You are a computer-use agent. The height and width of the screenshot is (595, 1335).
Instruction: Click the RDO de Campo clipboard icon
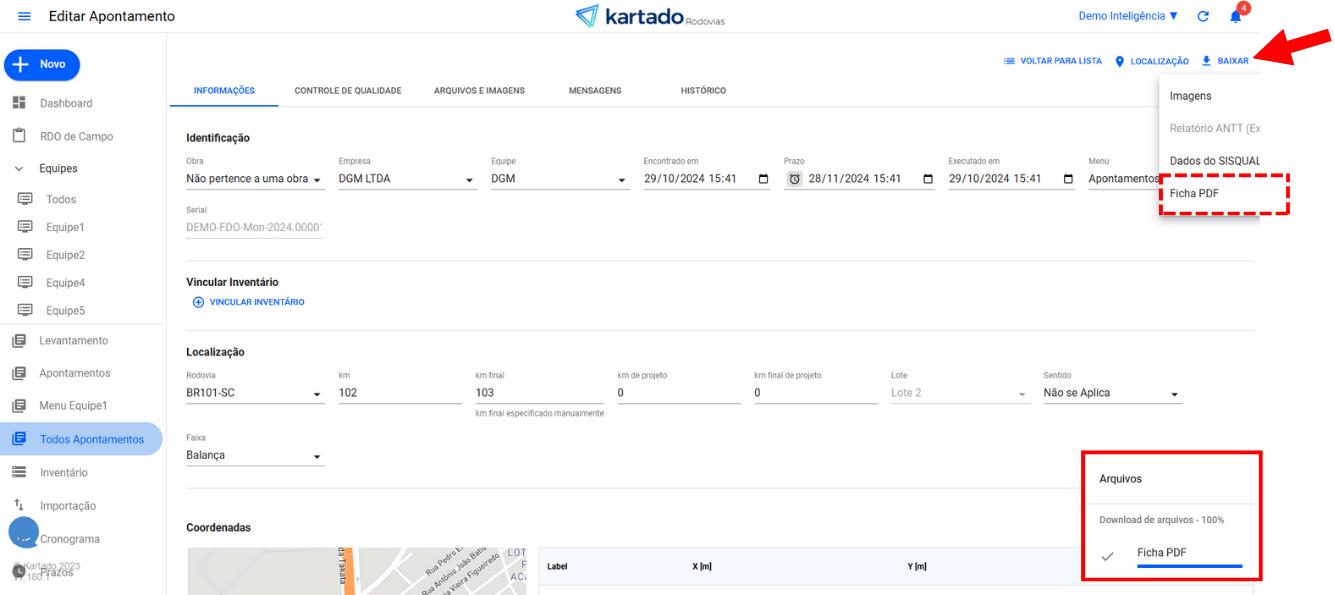point(19,136)
